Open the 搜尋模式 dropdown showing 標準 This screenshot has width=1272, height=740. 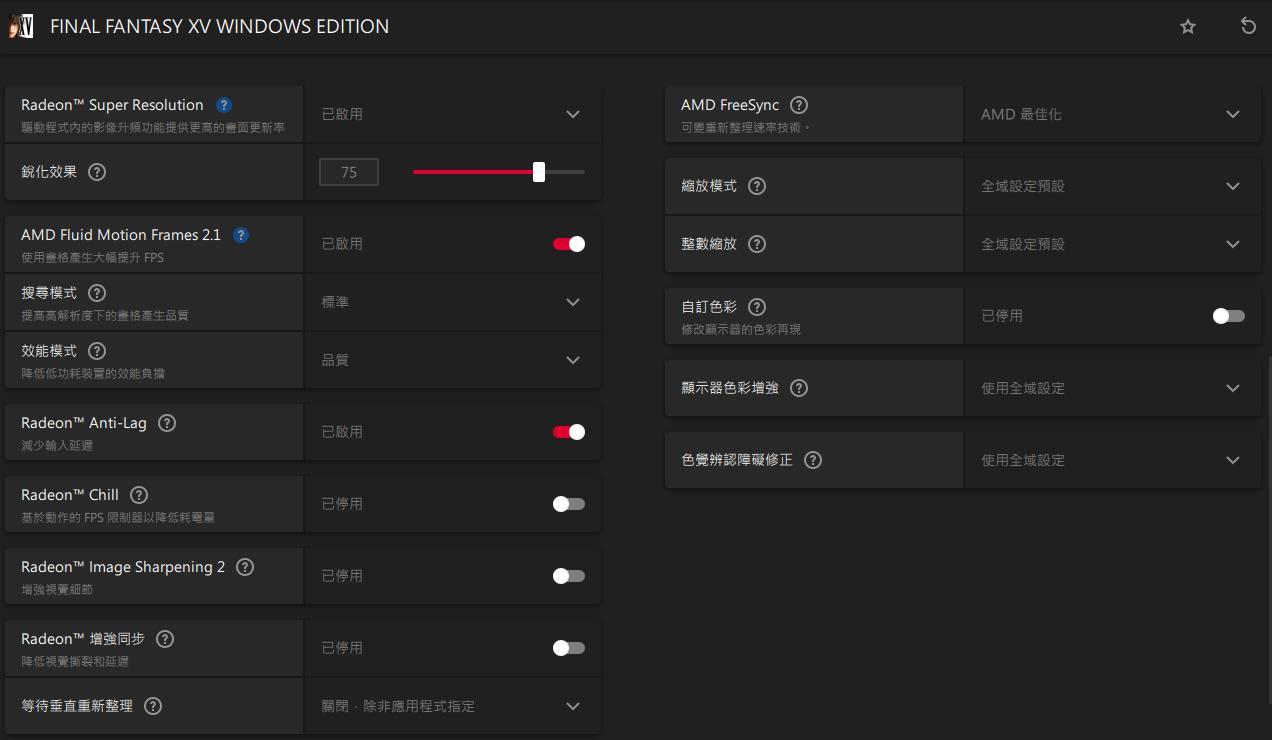pyautogui.click(x=453, y=302)
